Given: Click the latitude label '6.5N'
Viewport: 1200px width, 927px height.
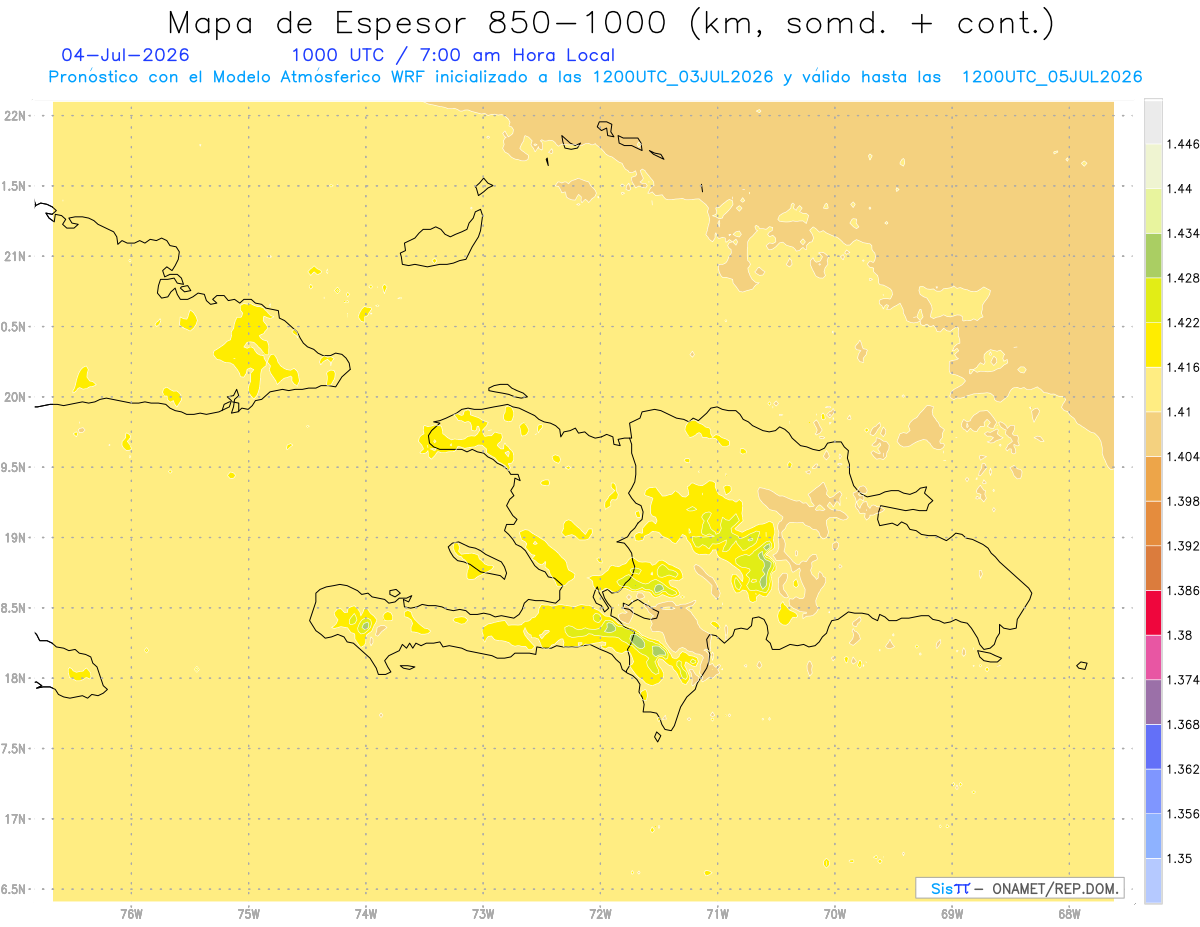Looking at the screenshot, I should pos(14,889).
